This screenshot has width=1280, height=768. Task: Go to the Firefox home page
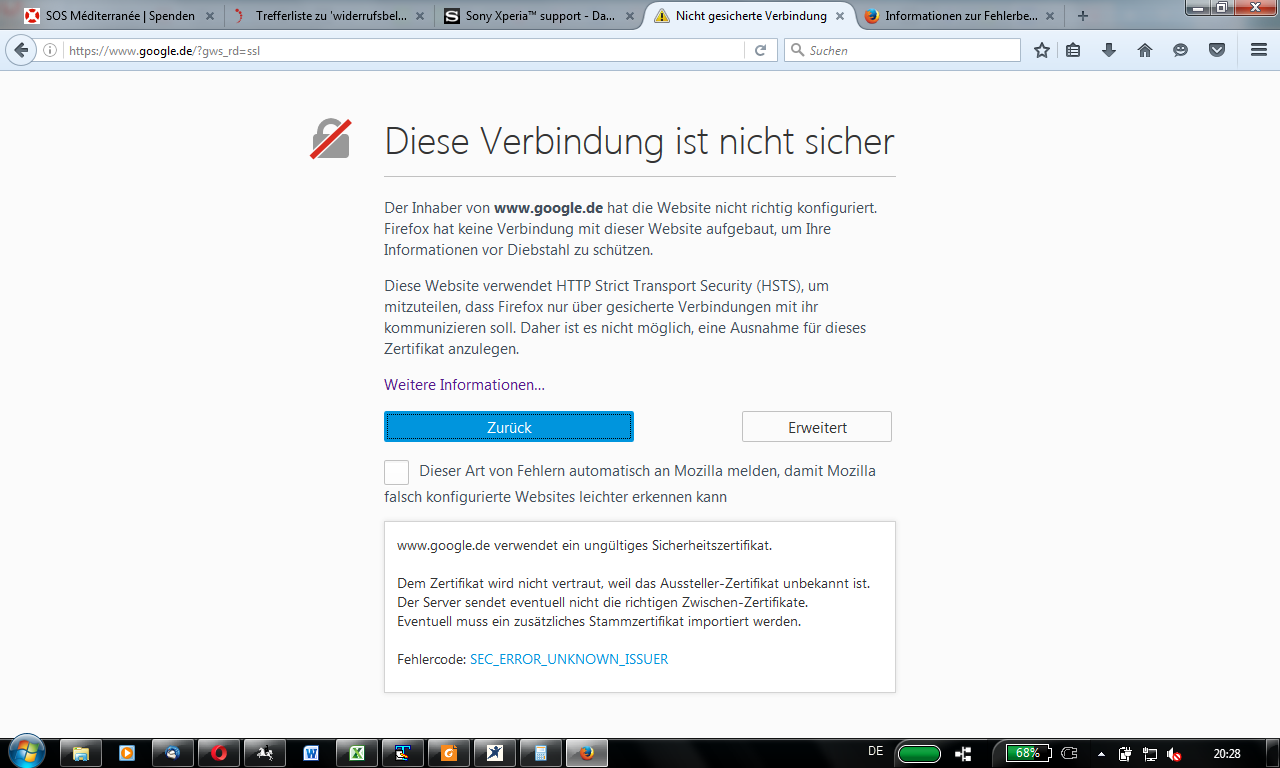(1145, 50)
